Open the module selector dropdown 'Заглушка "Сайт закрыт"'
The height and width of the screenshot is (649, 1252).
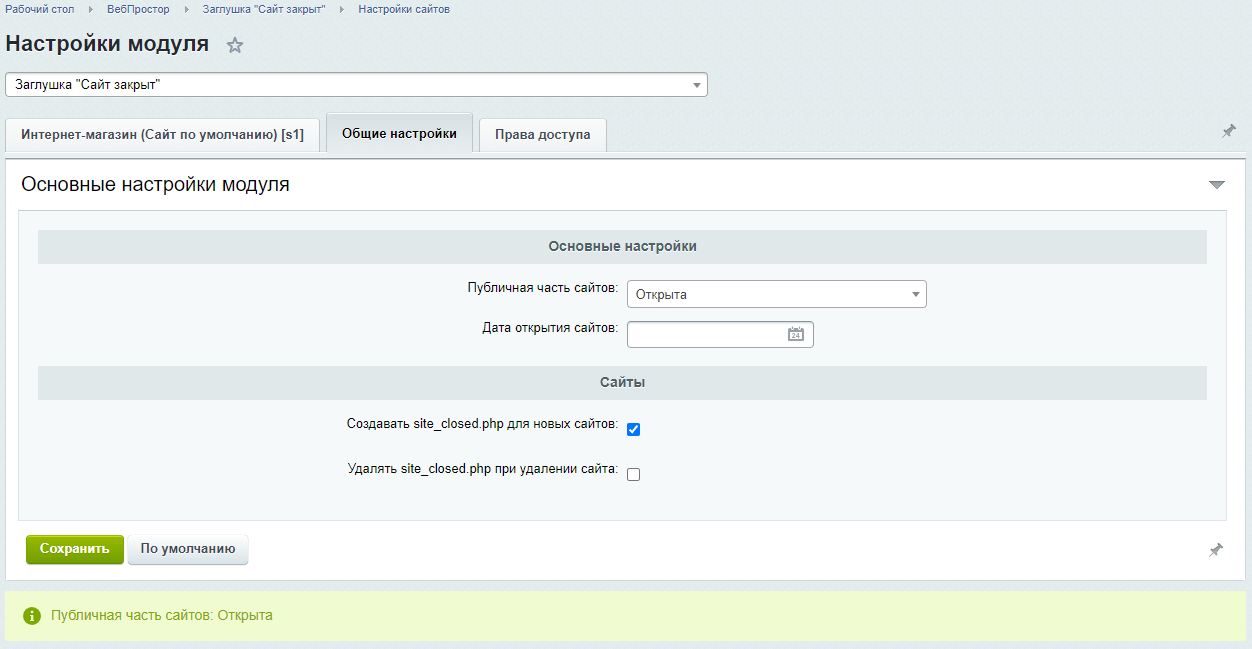point(356,85)
